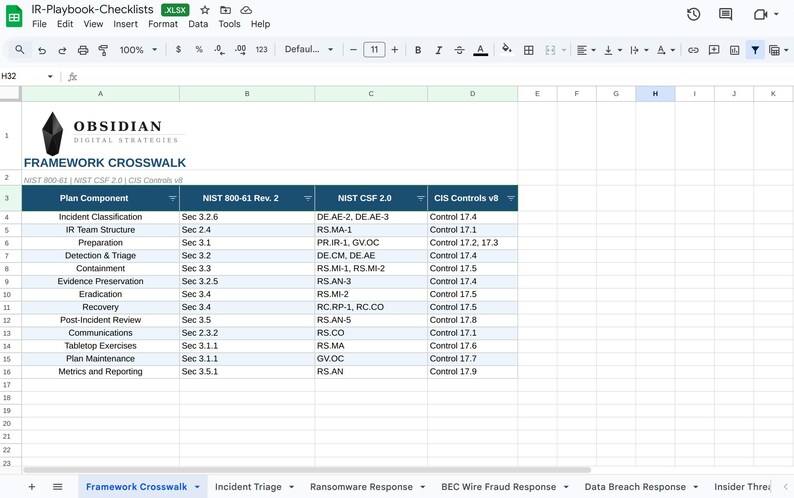This screenshot has height=498, width=794.
Task: Toggle the filter funnel button
Action: [x=755, y=50]
